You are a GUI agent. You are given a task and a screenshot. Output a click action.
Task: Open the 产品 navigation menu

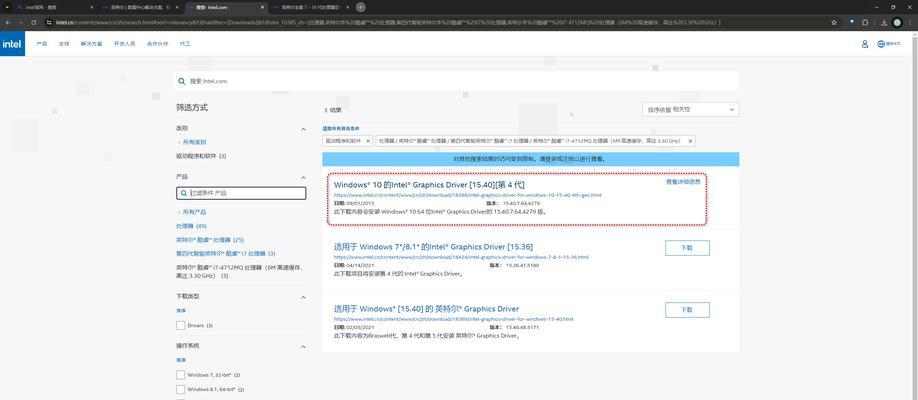[x=42, y=44]
